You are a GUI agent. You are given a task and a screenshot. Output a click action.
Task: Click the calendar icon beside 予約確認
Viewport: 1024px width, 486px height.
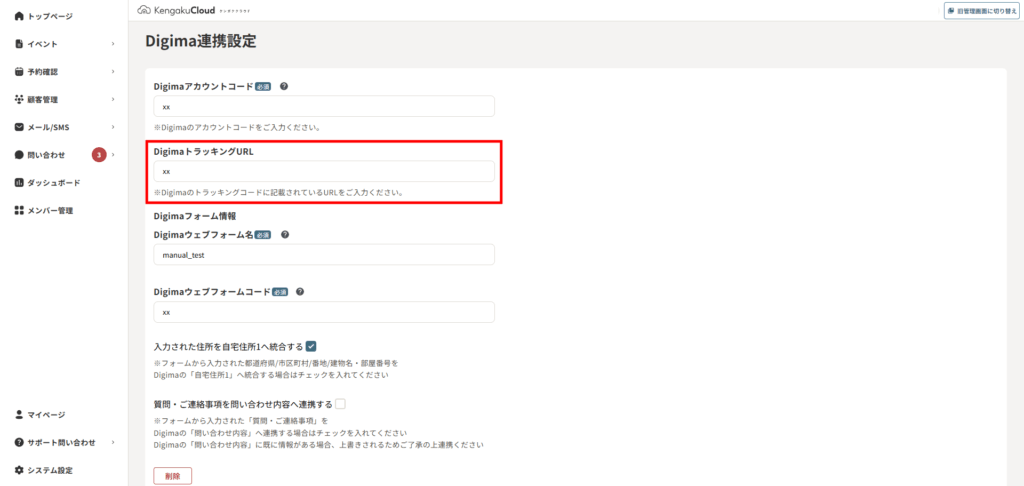click(19, 71)
